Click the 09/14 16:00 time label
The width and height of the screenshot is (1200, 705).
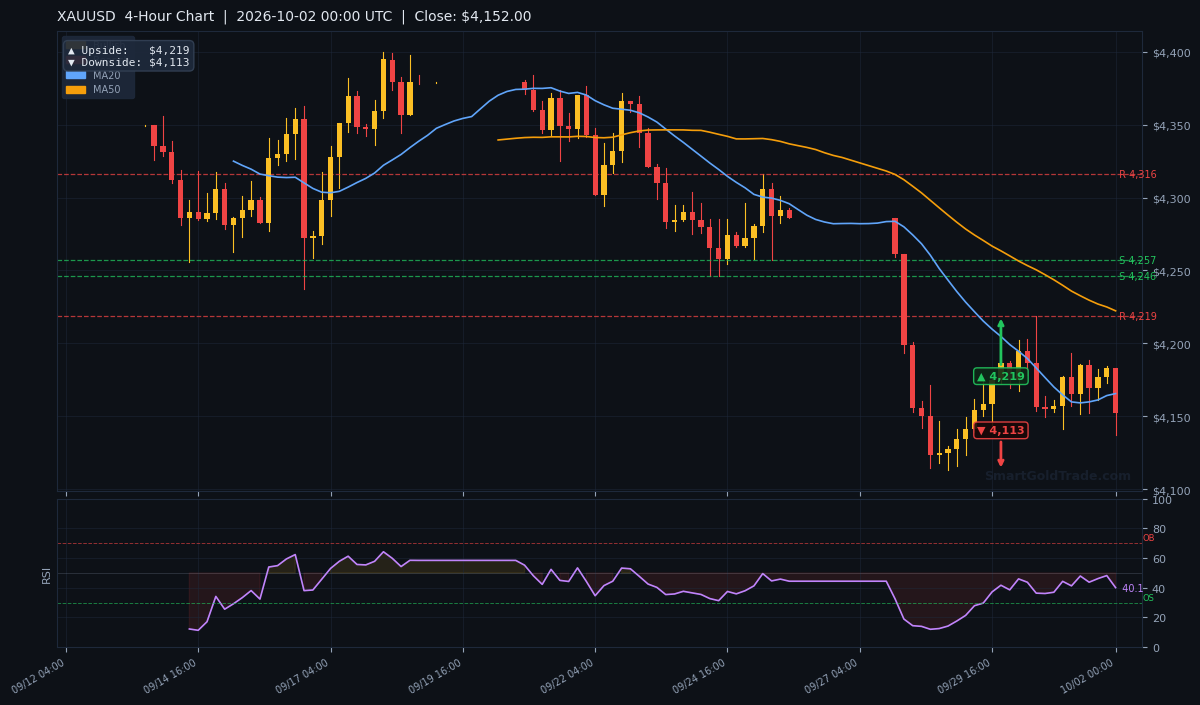(171, 676)
